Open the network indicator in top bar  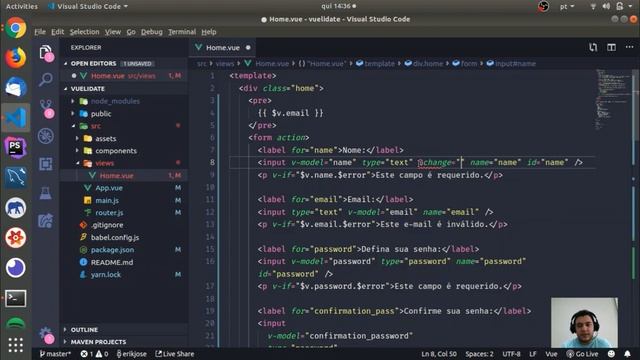point(593,7)
